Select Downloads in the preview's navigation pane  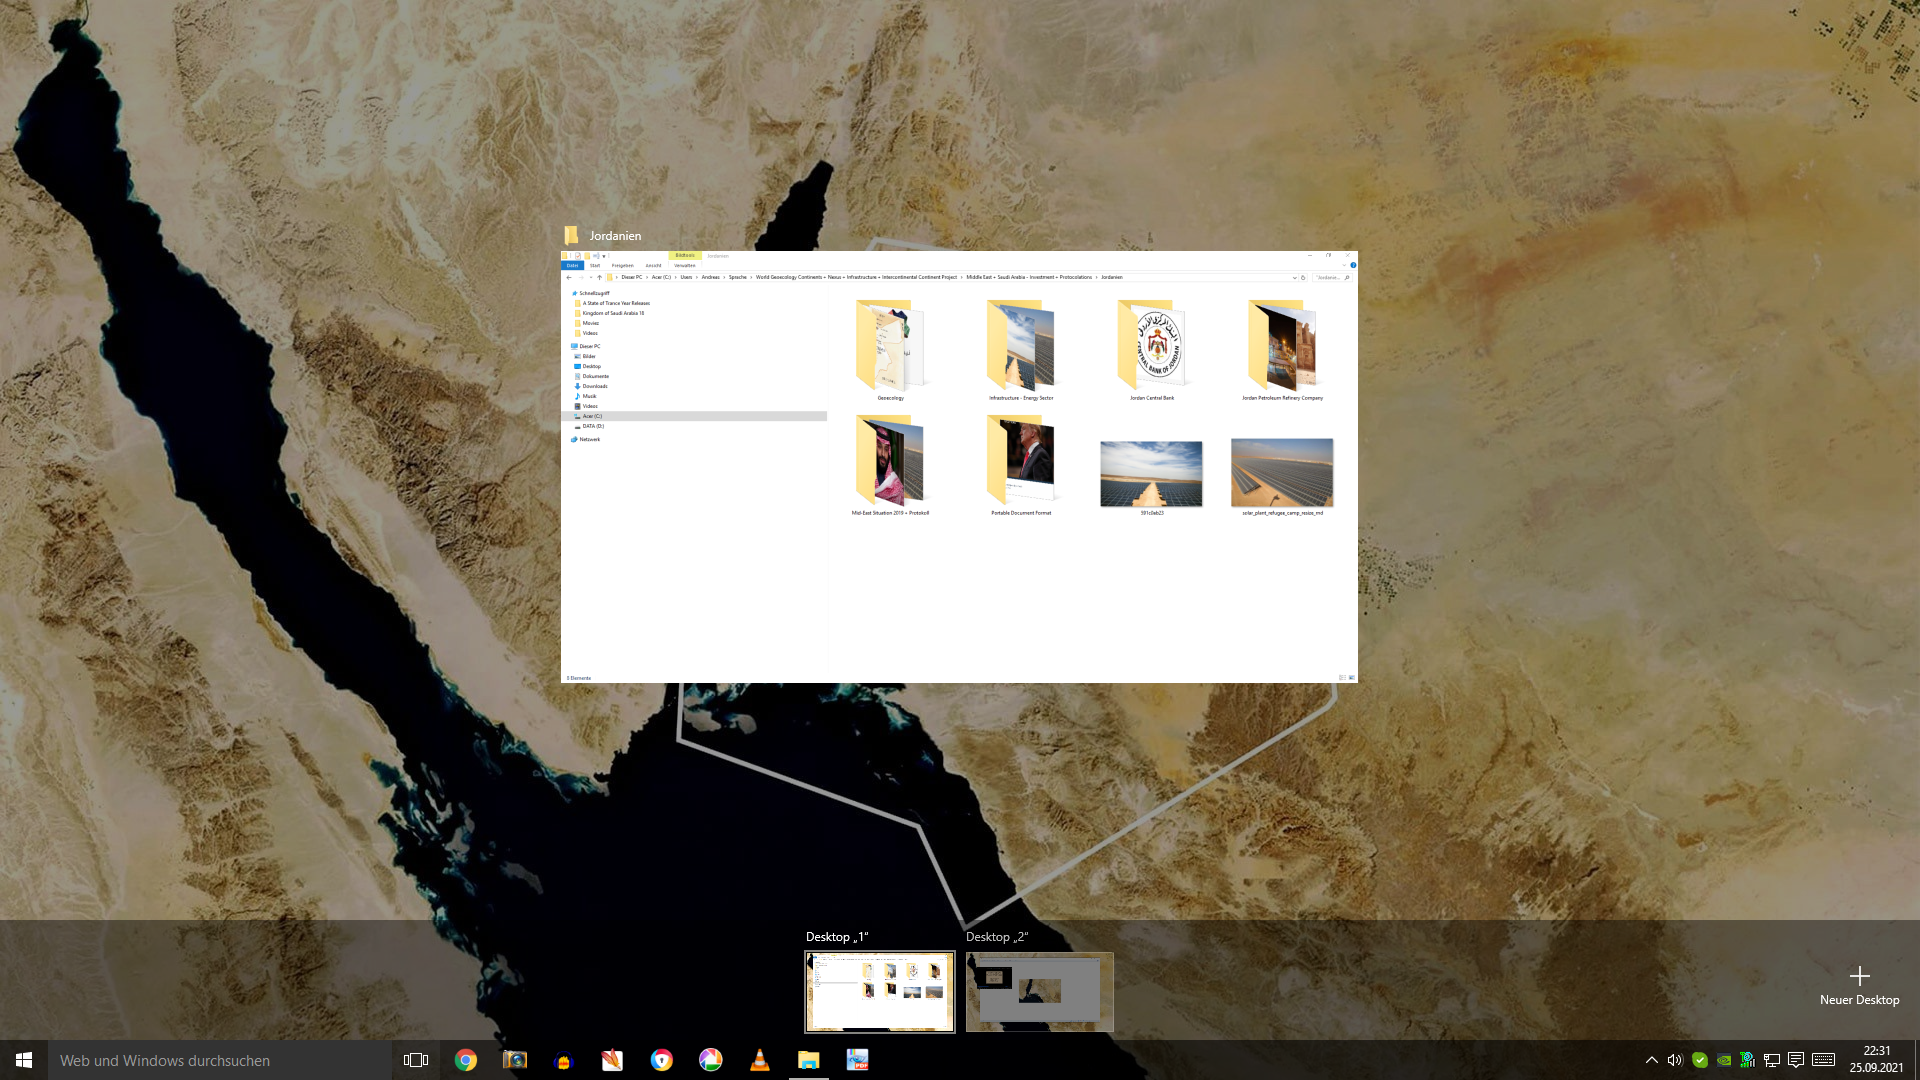pyautogui.click(x=595, y=386)
